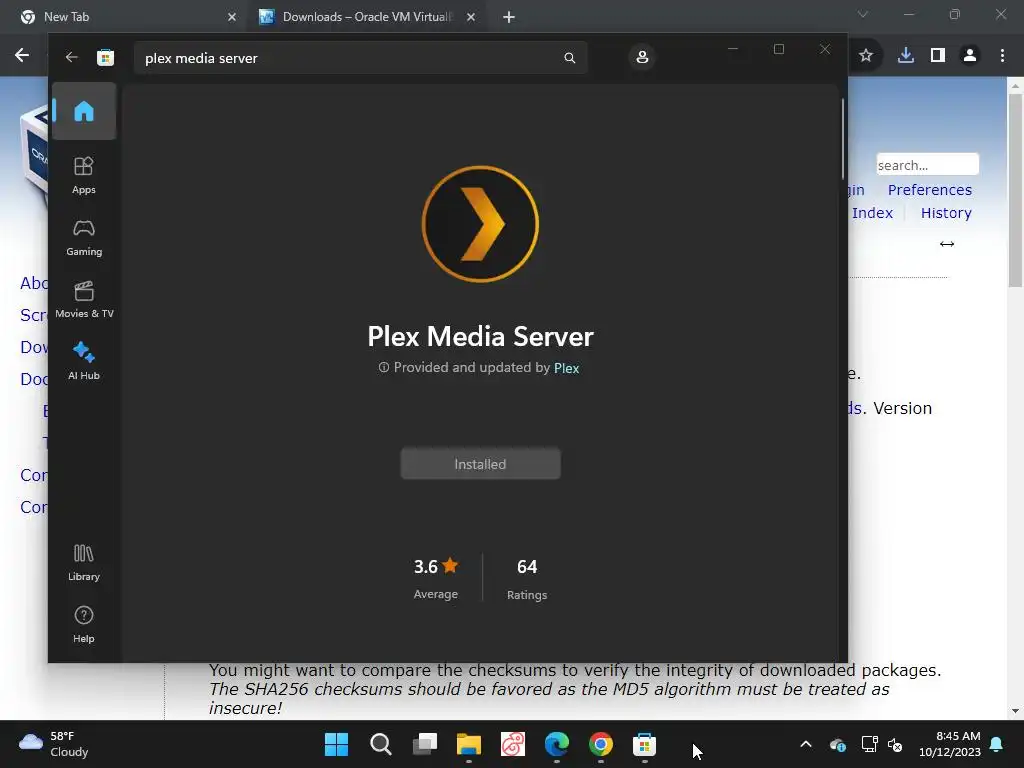Open AI Hub in the Store sidebar
The image size is (1024, 768).
pyautogui.click(x=84, y=361)
